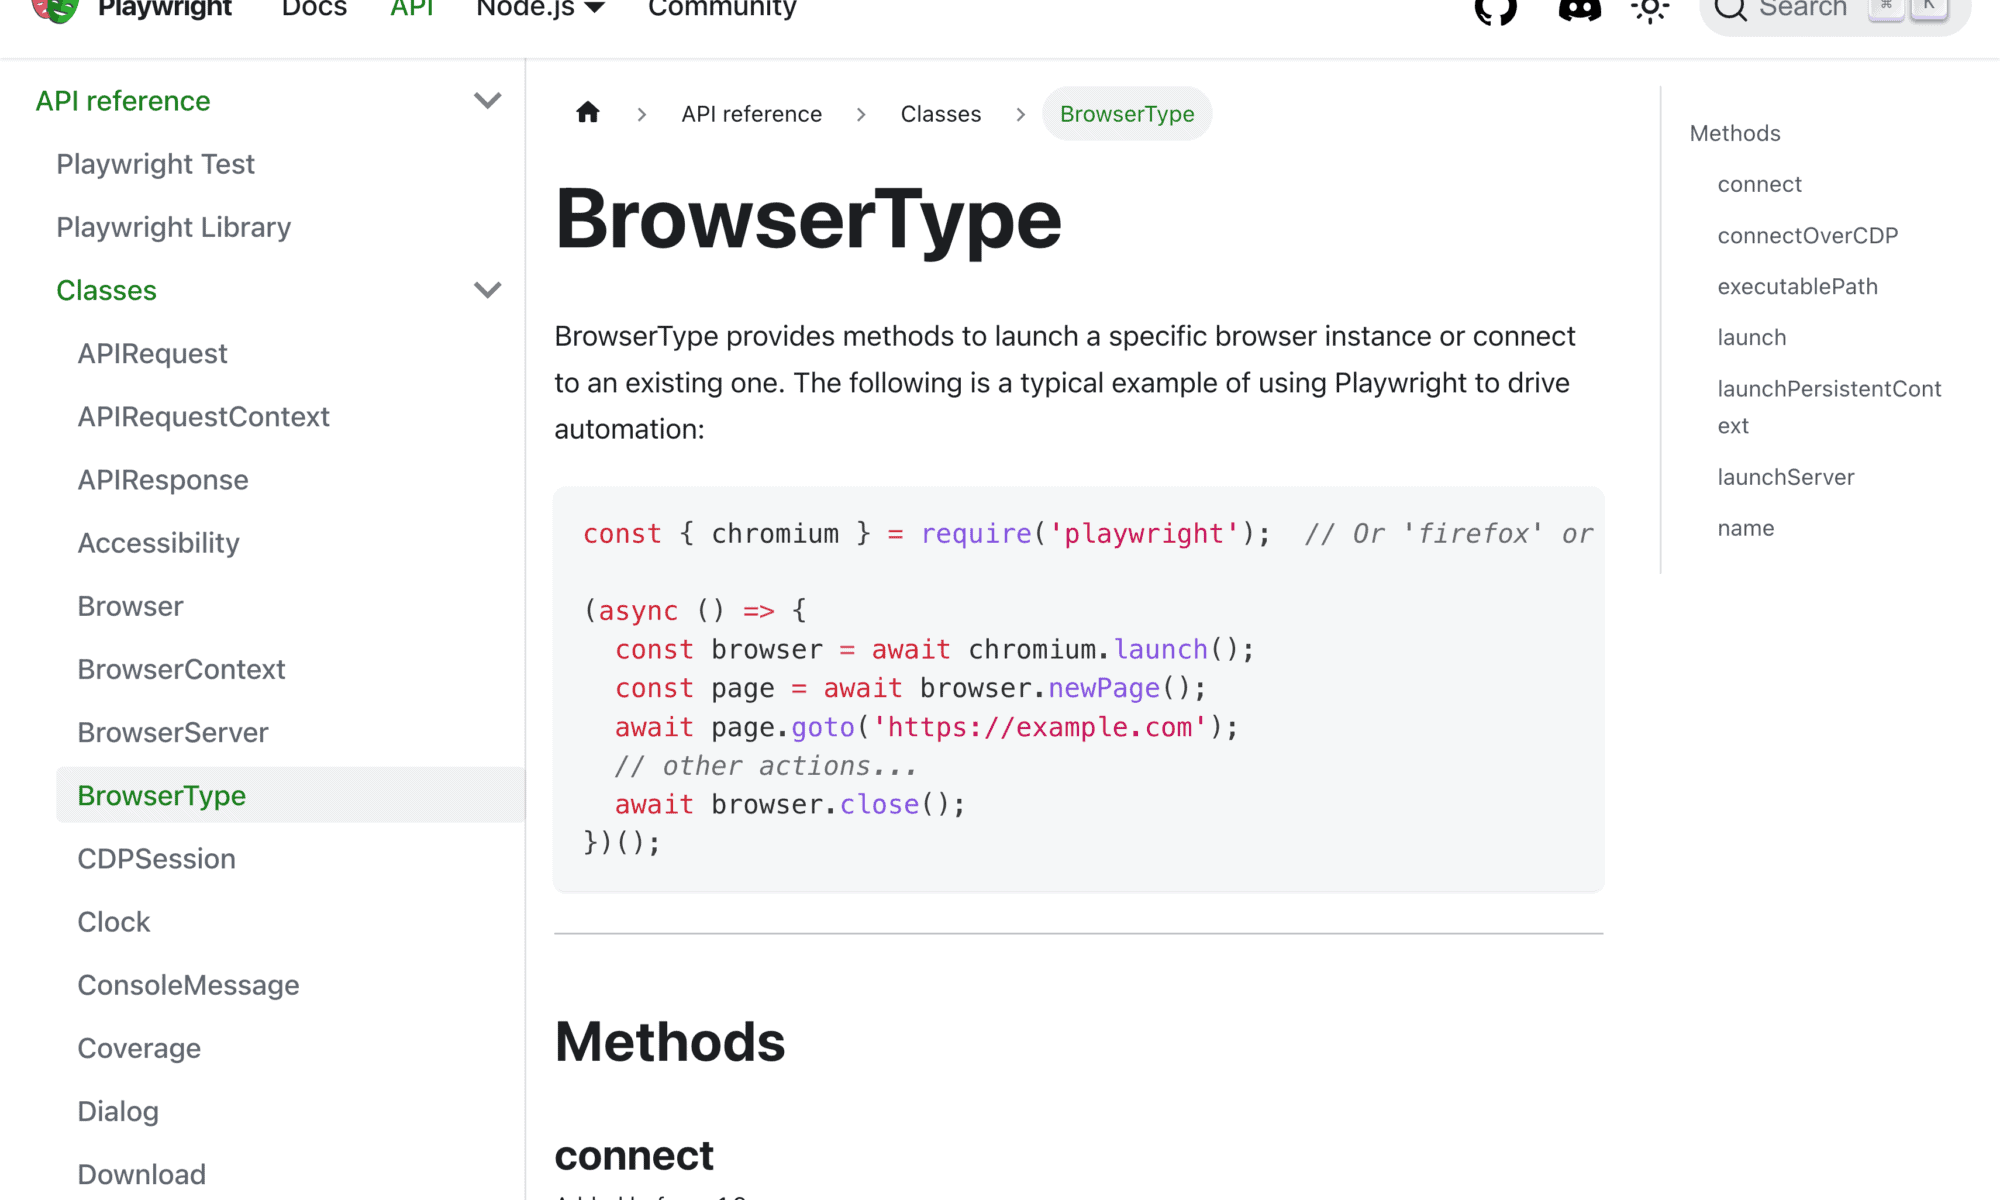Viewport: 2000px width, 1200px height.
Task: Open Classes category in sidebar
Action: click(x=106, y=290)
